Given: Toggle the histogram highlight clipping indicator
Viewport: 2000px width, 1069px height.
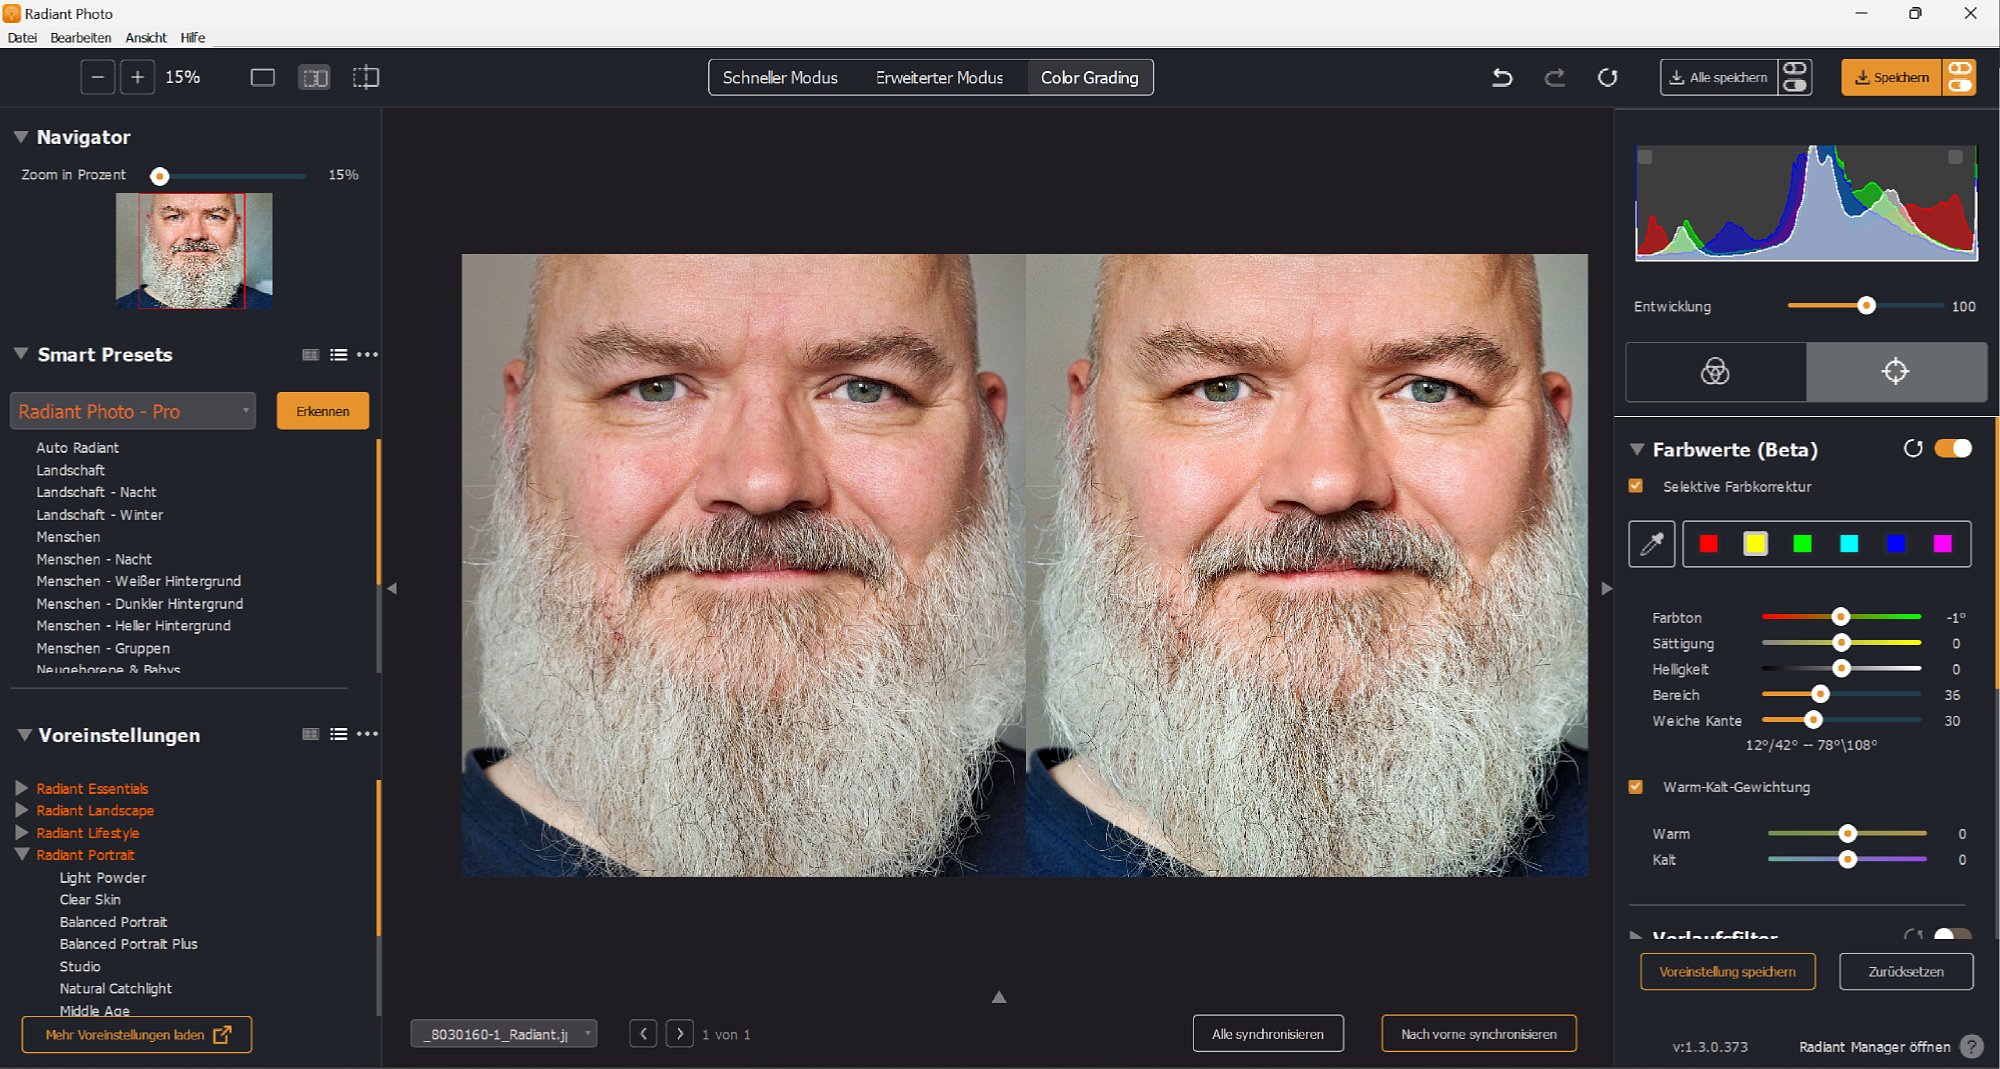Looking at the screenshot, I should click(1955, 157).
